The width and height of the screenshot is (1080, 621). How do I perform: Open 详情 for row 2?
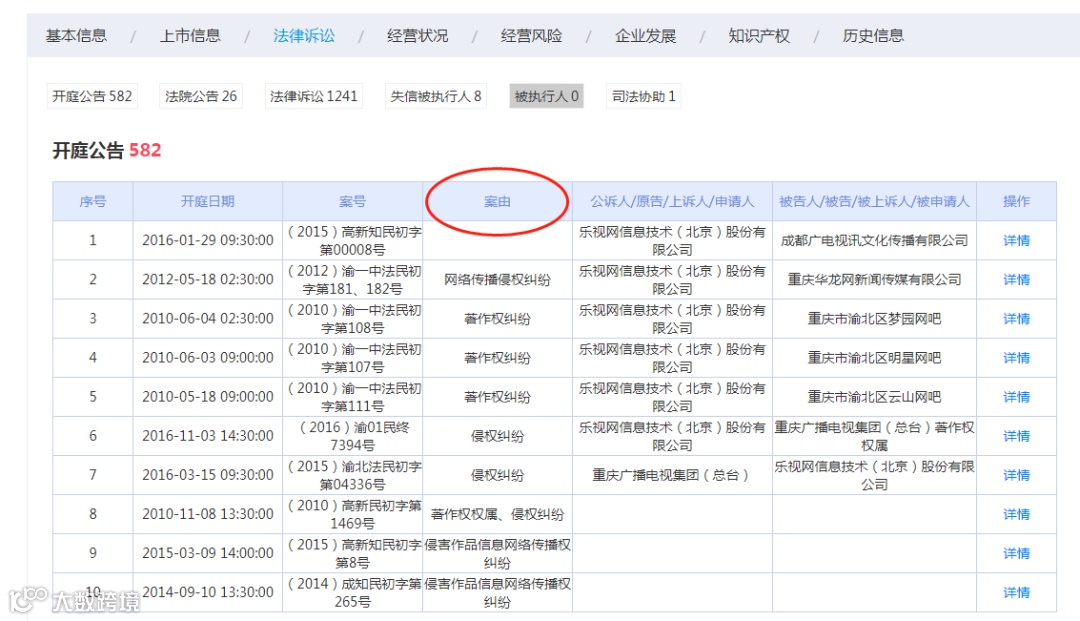point(1016,280)
